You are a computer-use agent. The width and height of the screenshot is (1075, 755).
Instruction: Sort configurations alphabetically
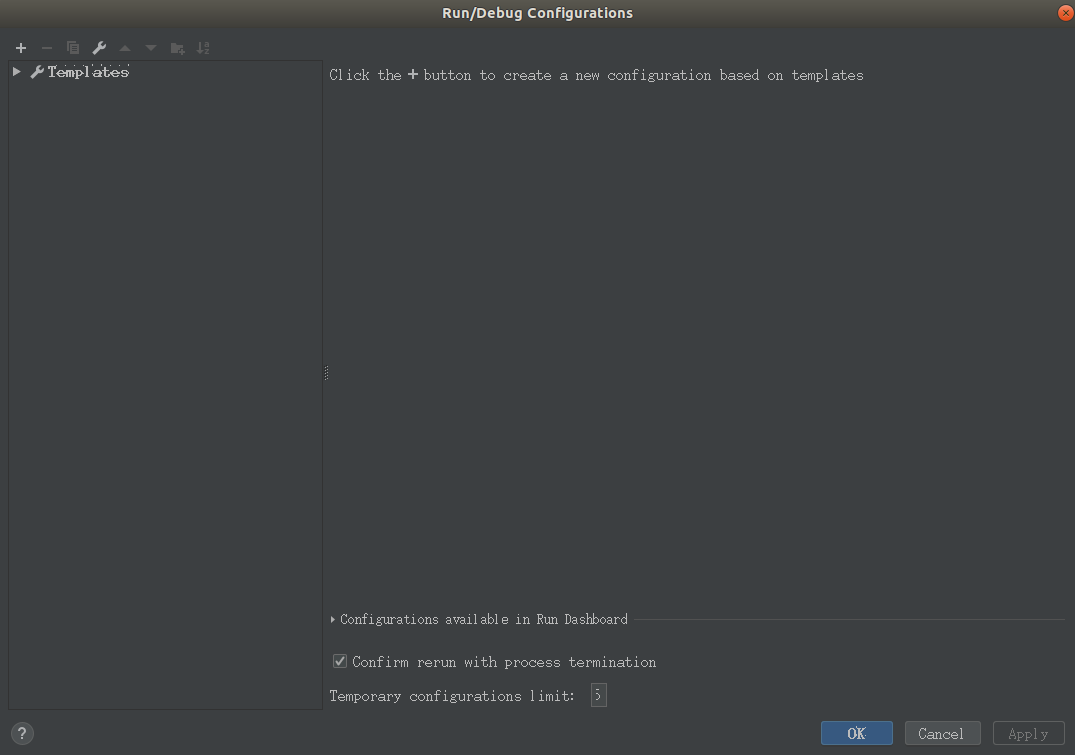tap(203, 47)
